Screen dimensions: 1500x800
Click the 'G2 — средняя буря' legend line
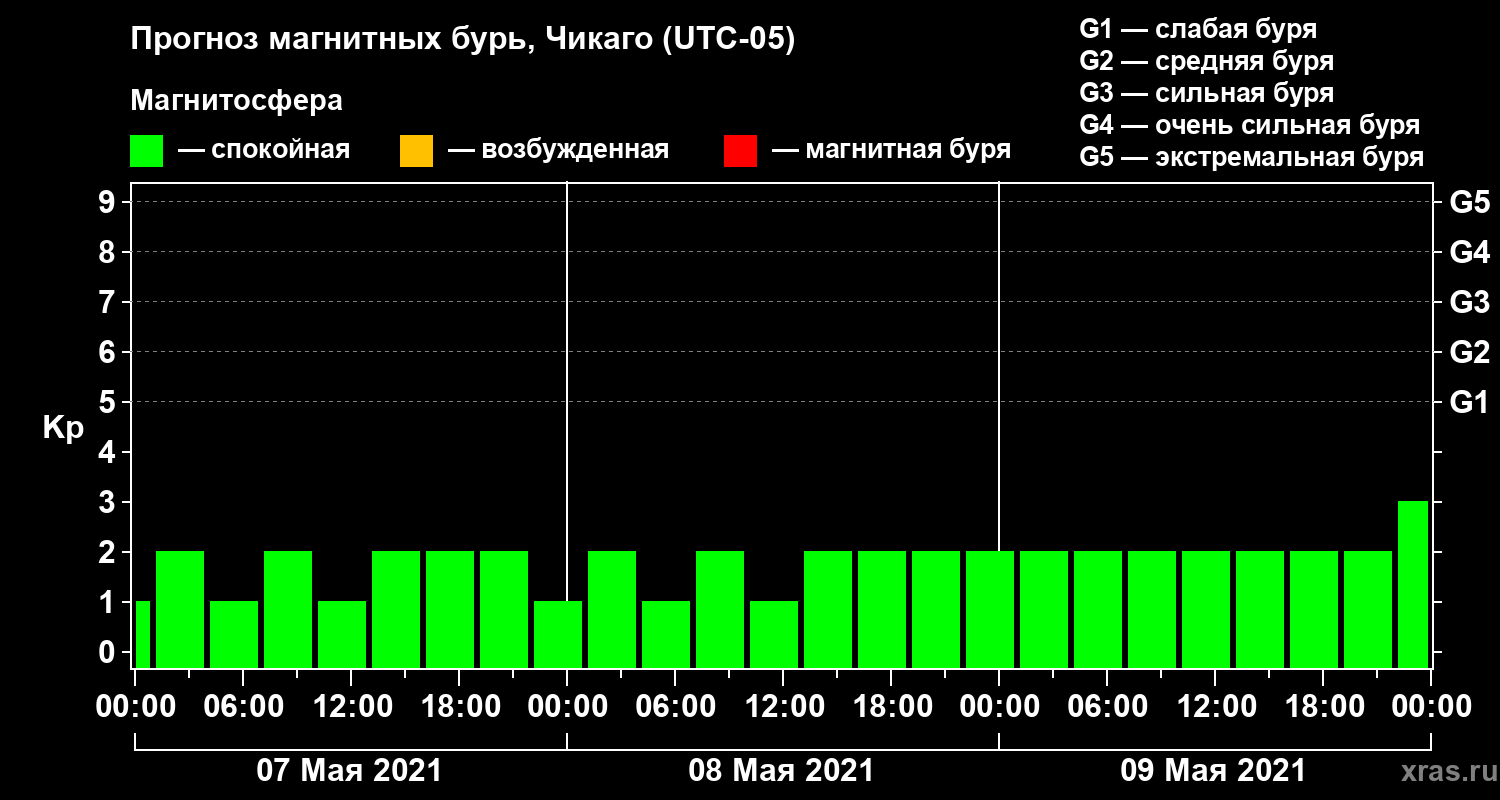click(x=1206, y=61)
